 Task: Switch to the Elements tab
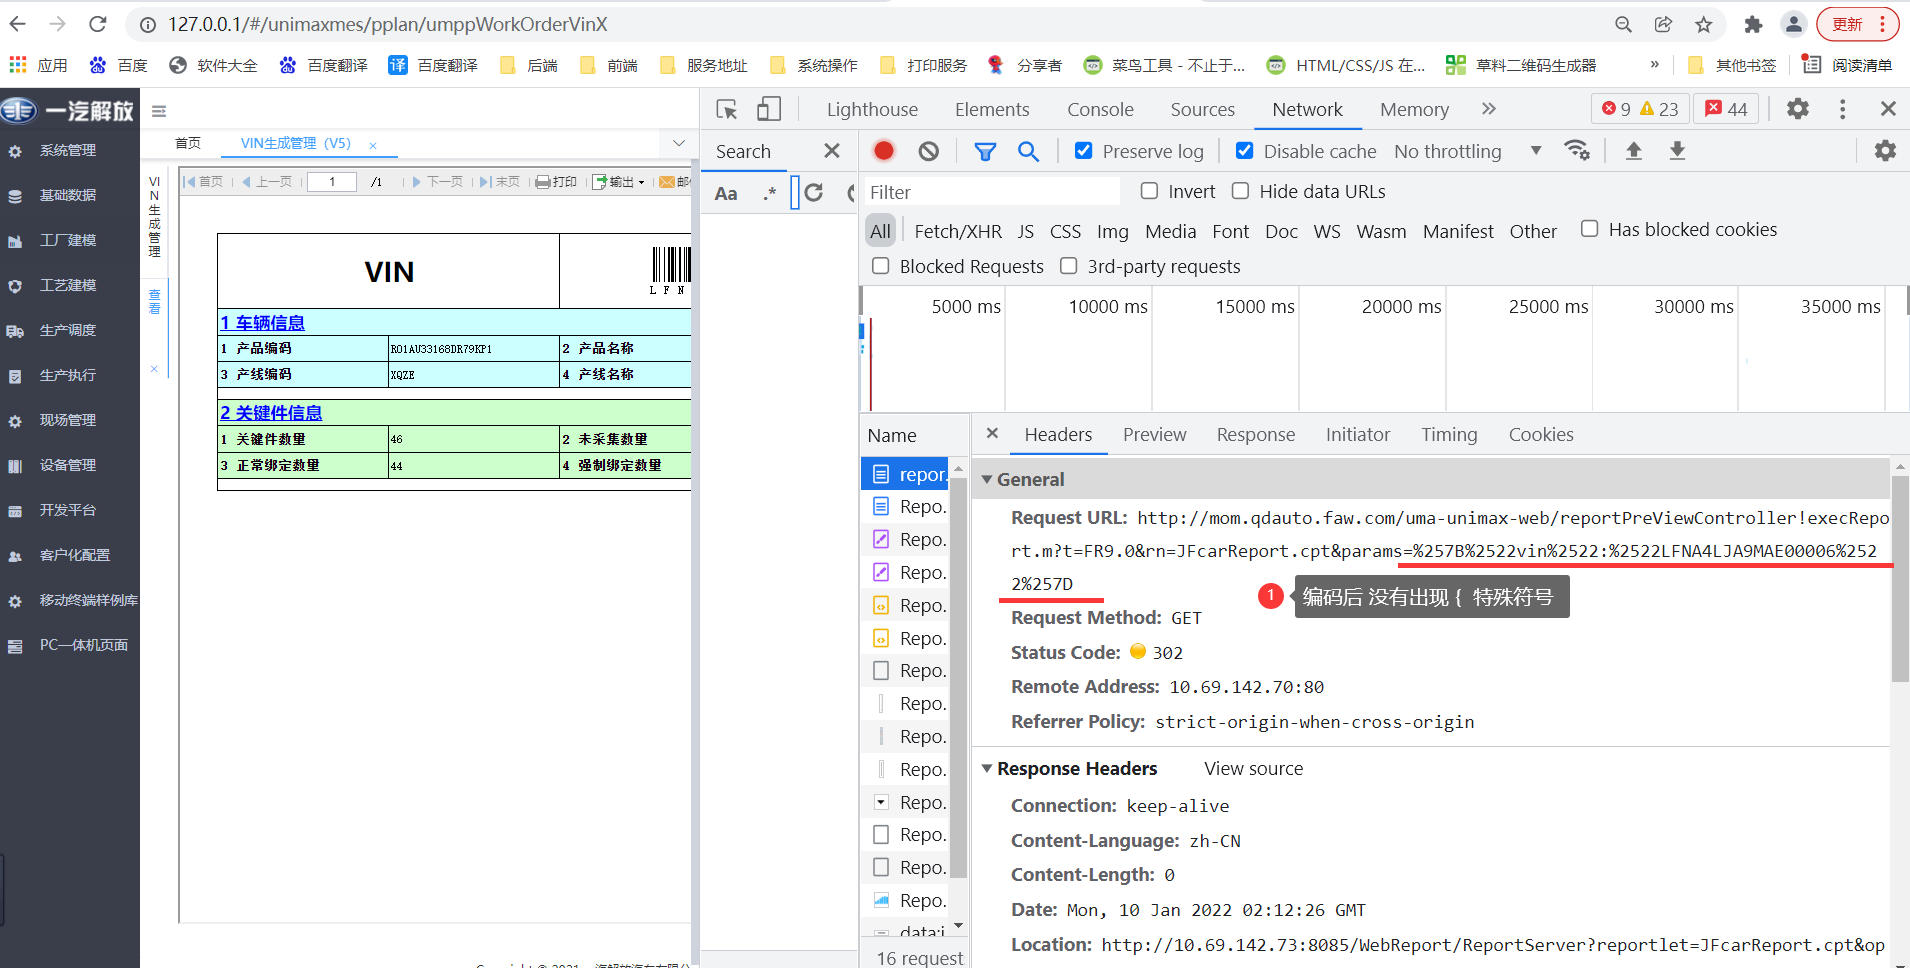point(991,109)
